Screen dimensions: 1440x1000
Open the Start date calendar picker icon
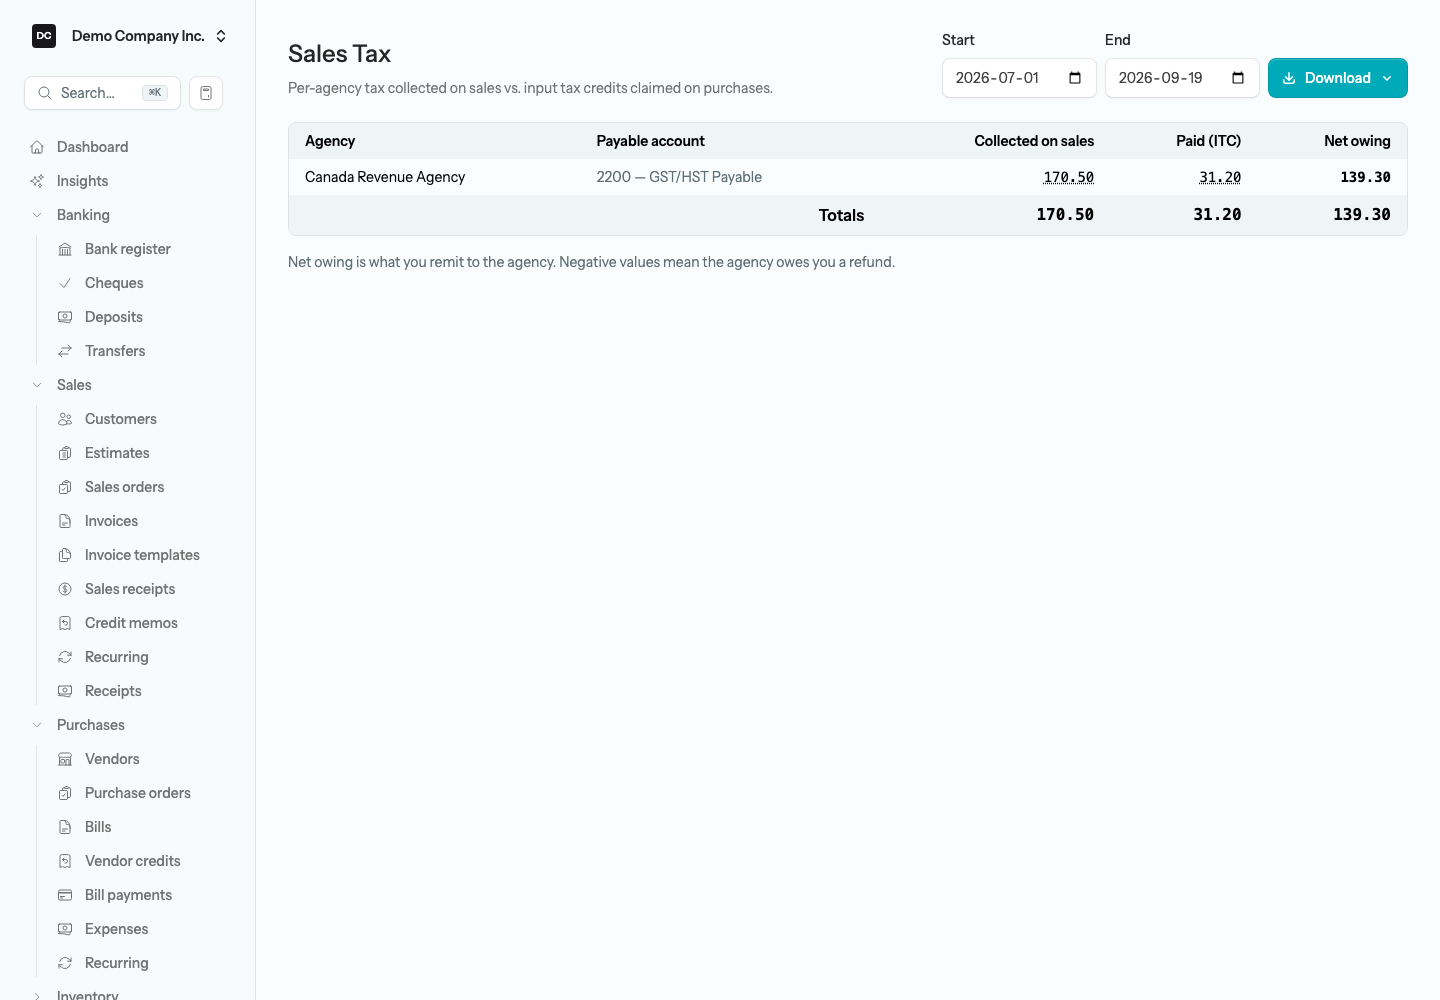coord(1075,78)
